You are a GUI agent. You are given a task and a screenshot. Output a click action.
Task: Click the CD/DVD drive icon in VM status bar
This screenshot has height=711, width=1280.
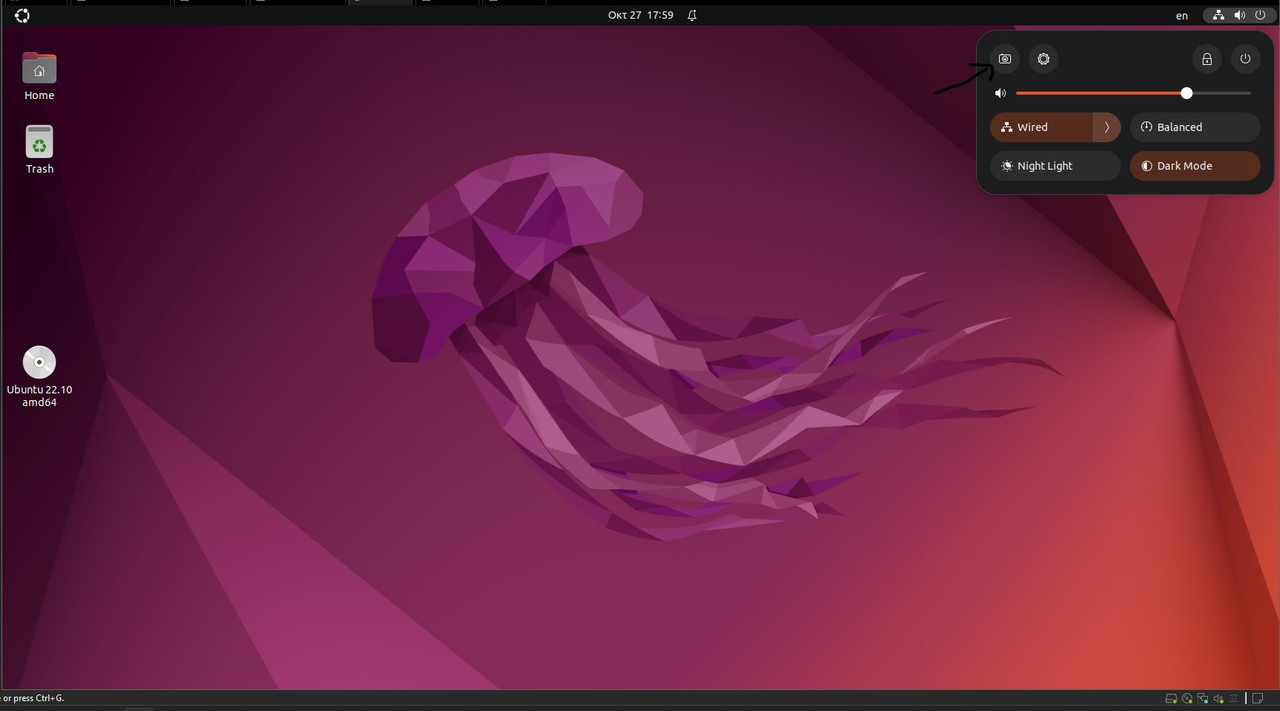tap(1187, 698)
